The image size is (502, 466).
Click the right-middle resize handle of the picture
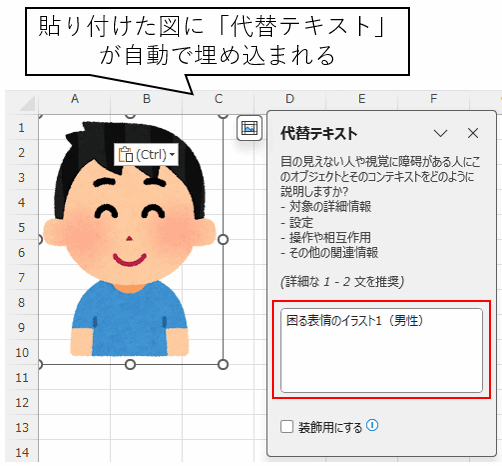[x=223, y=239]
